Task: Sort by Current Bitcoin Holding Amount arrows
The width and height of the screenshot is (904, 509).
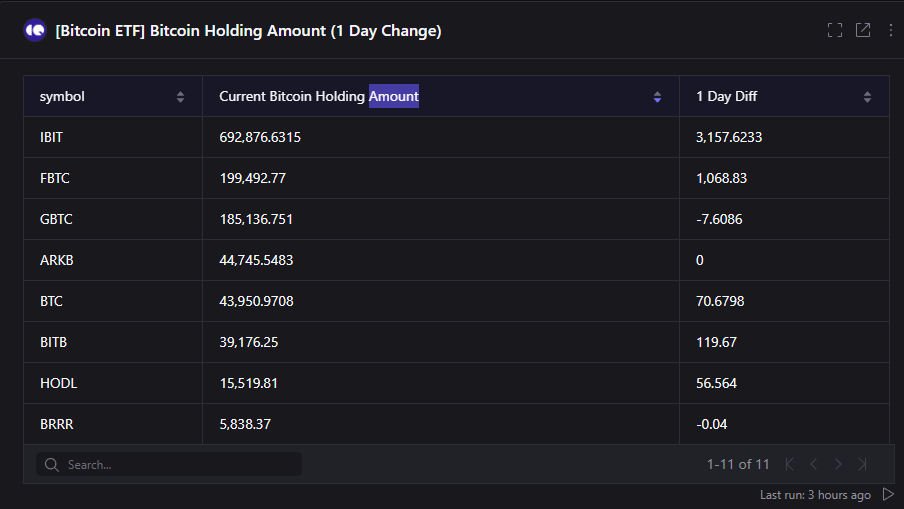Action: coord(657,97)
